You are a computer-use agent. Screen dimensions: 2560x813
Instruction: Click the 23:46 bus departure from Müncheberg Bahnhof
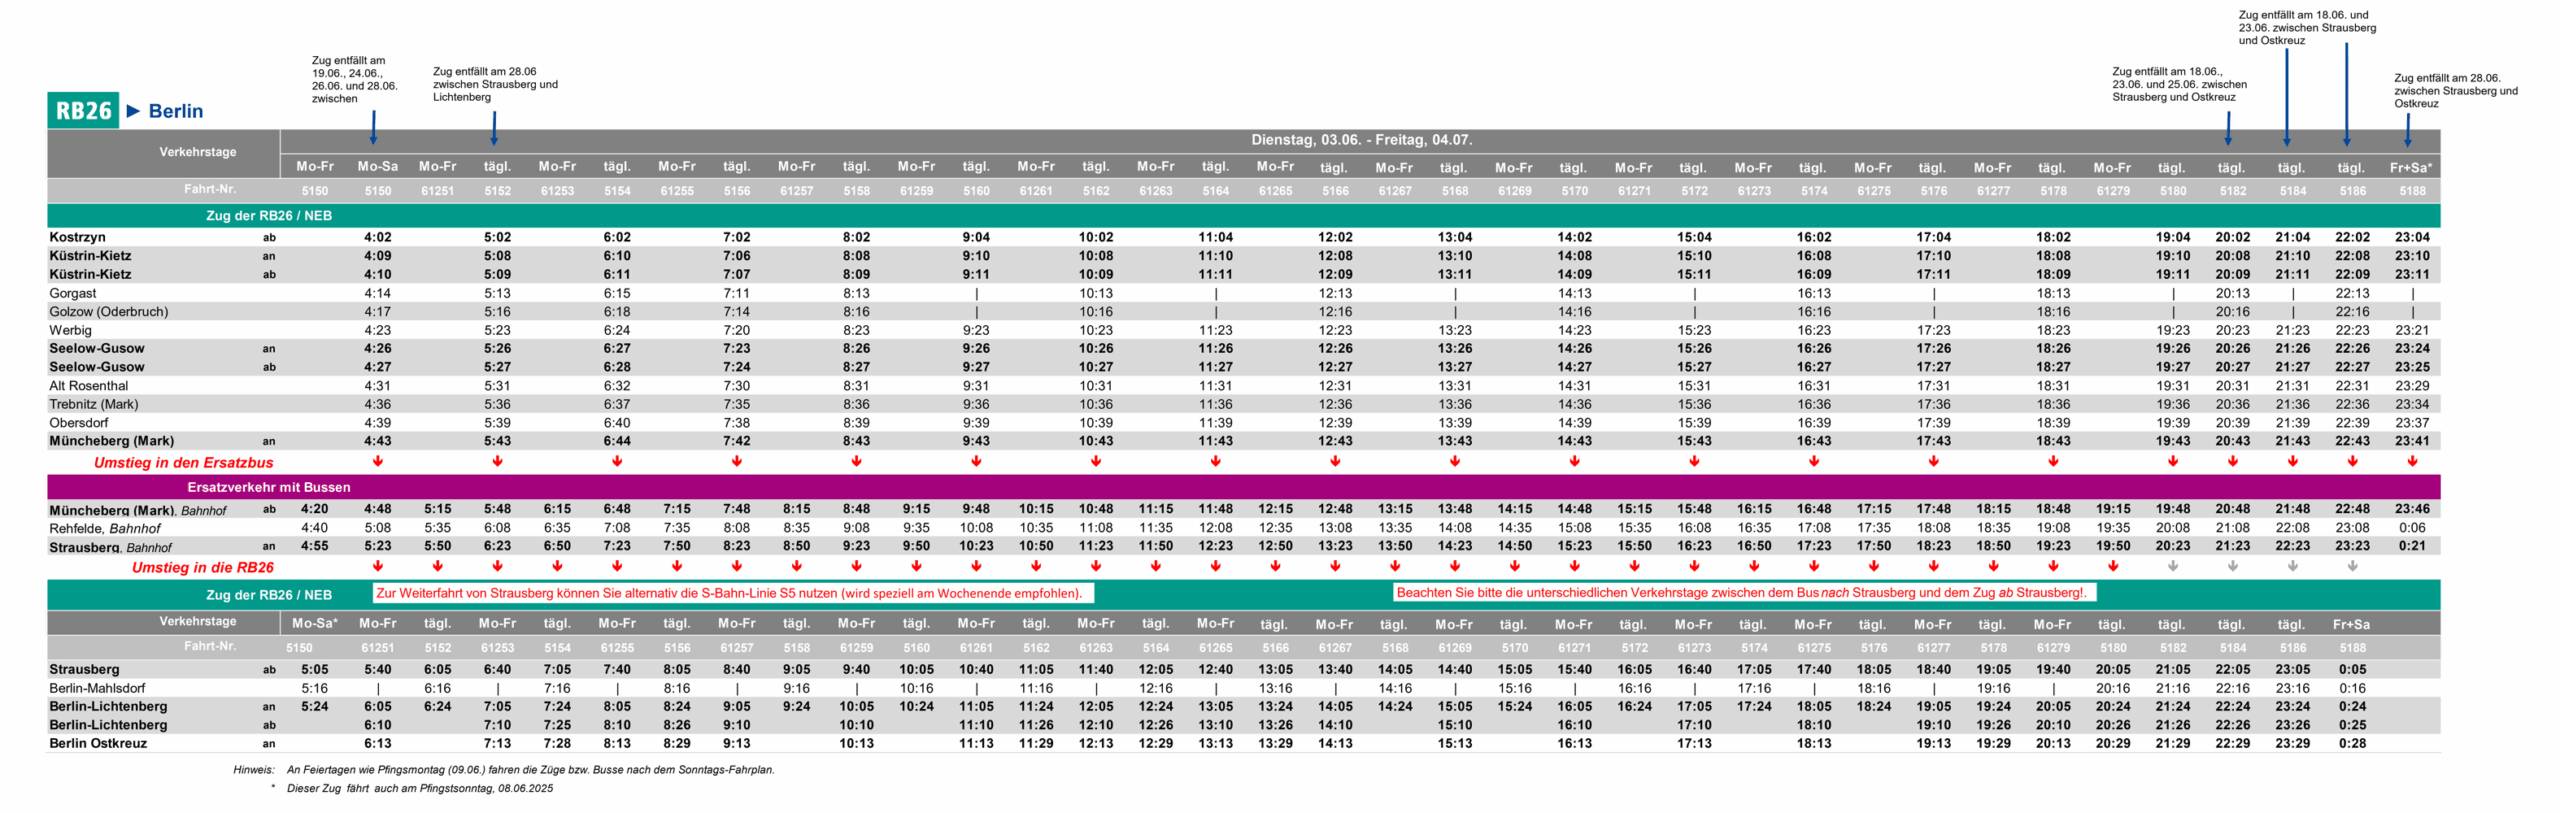2411,509
